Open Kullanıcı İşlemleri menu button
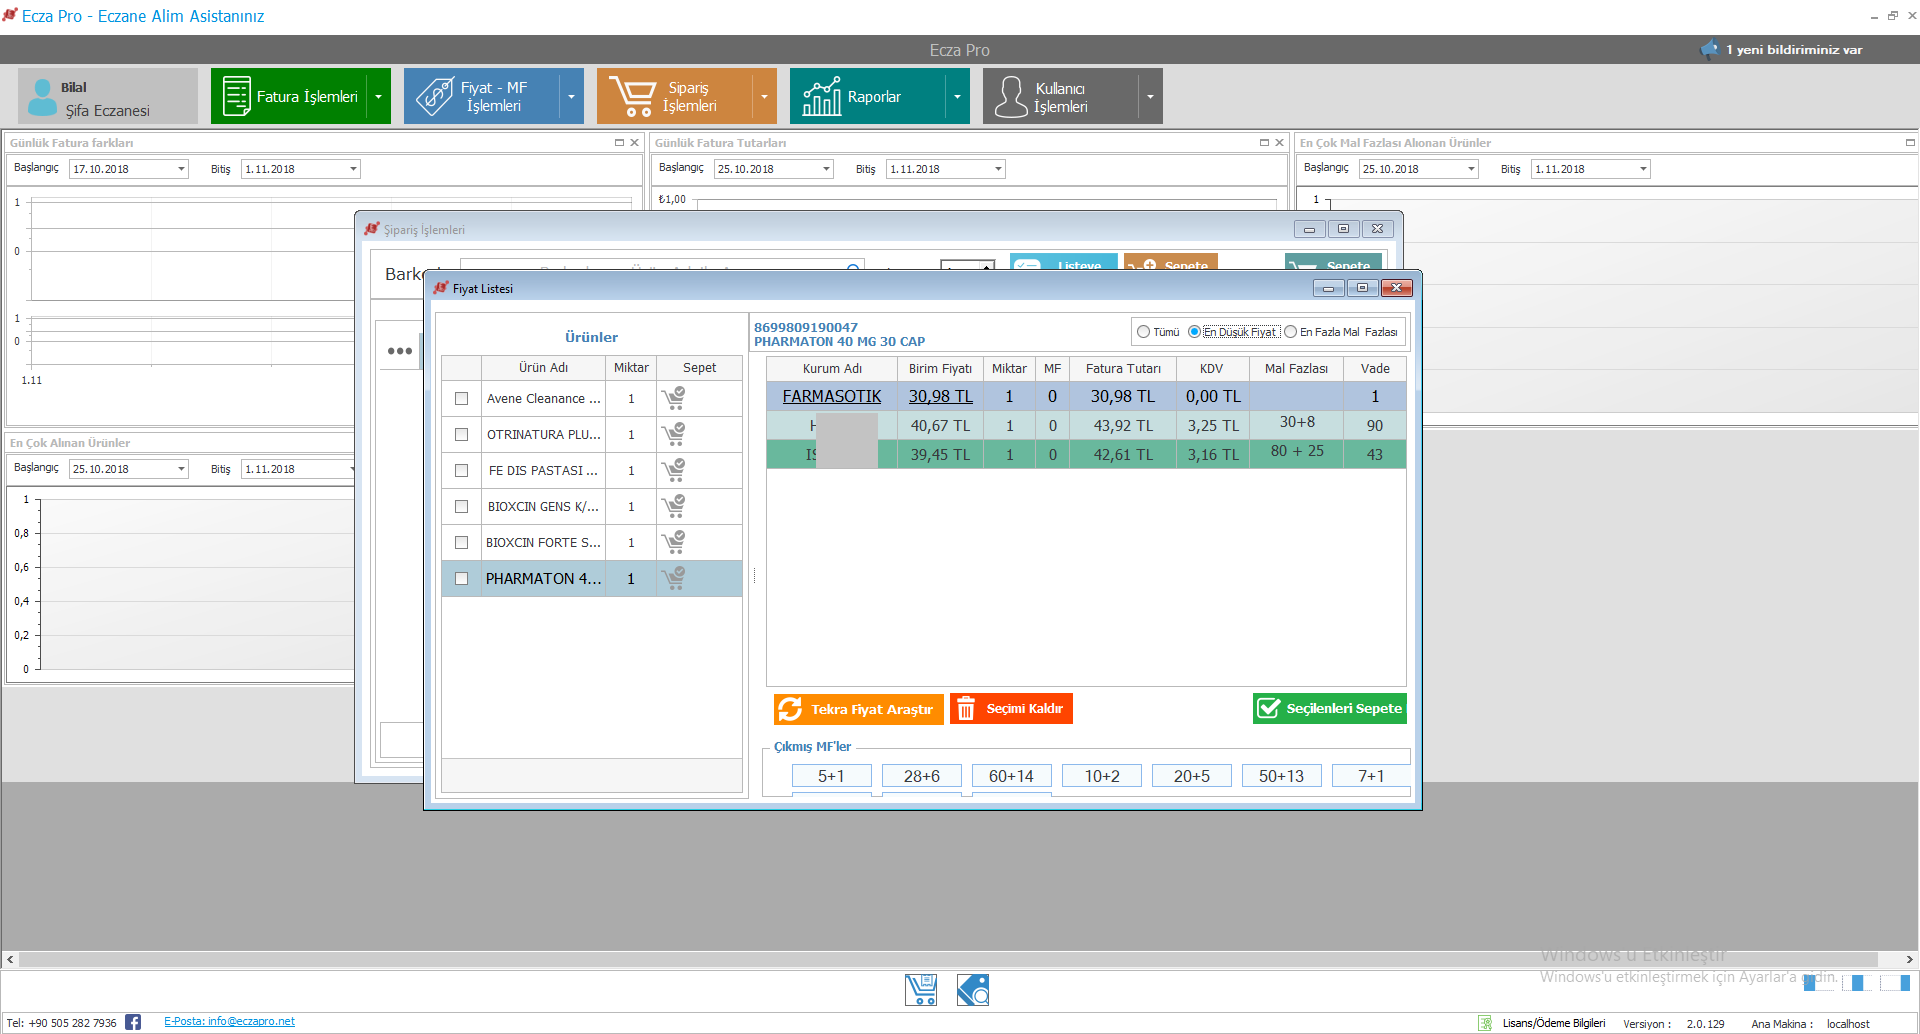This screenshot has width=1920, height=1034. point(1060,97)
